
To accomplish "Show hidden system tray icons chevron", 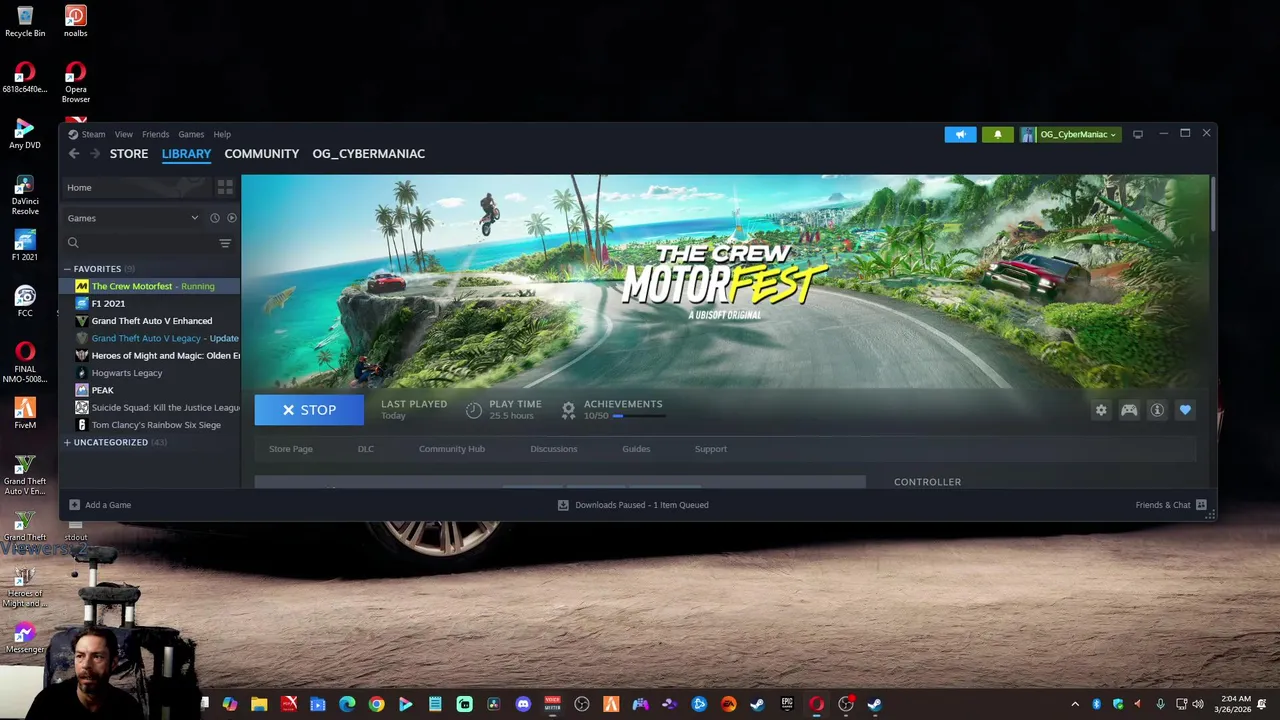I will 1075,704.
